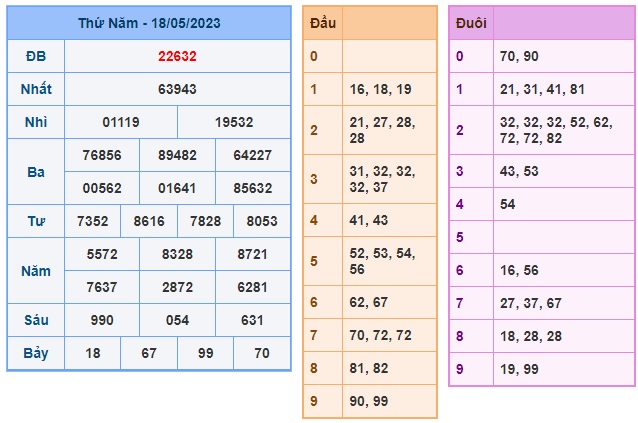Click the 'Bảy' row label
Screen dimensions: 638x423
coord(36,353)
